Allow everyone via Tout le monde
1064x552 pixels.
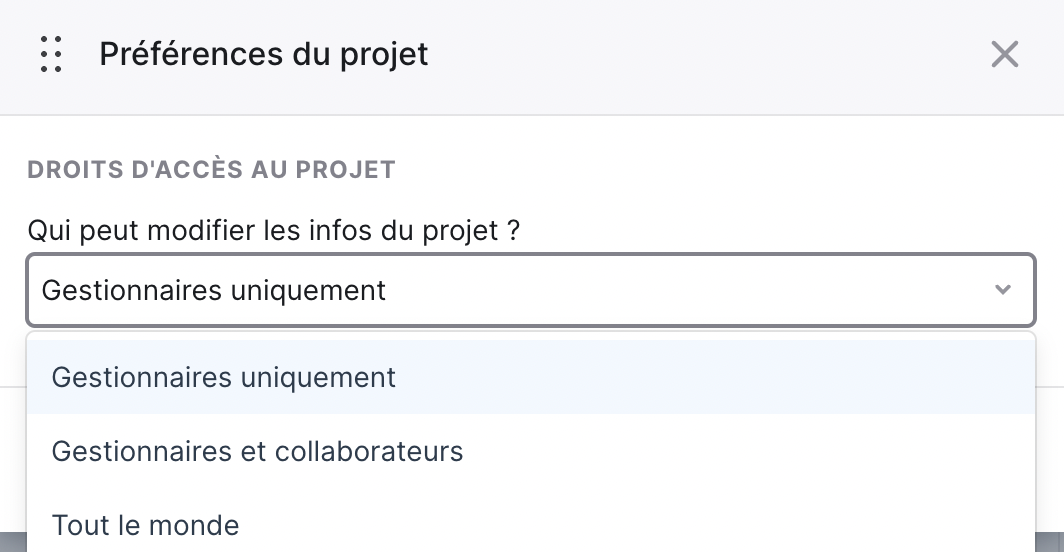[x=531, y=525]
